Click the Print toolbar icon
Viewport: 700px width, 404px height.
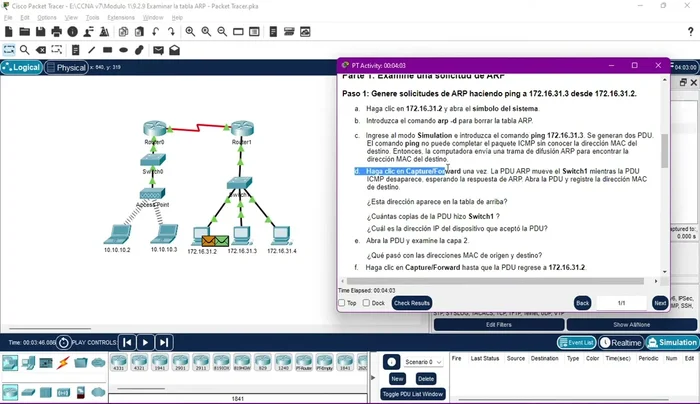pos(56,32)
